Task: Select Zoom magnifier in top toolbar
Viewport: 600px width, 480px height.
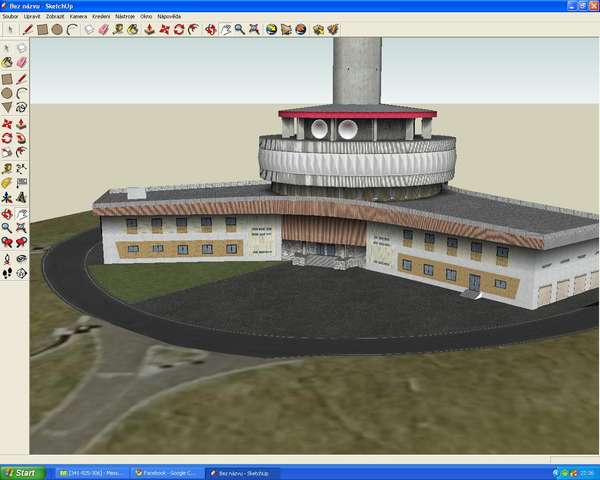Action: coord(240,29)
